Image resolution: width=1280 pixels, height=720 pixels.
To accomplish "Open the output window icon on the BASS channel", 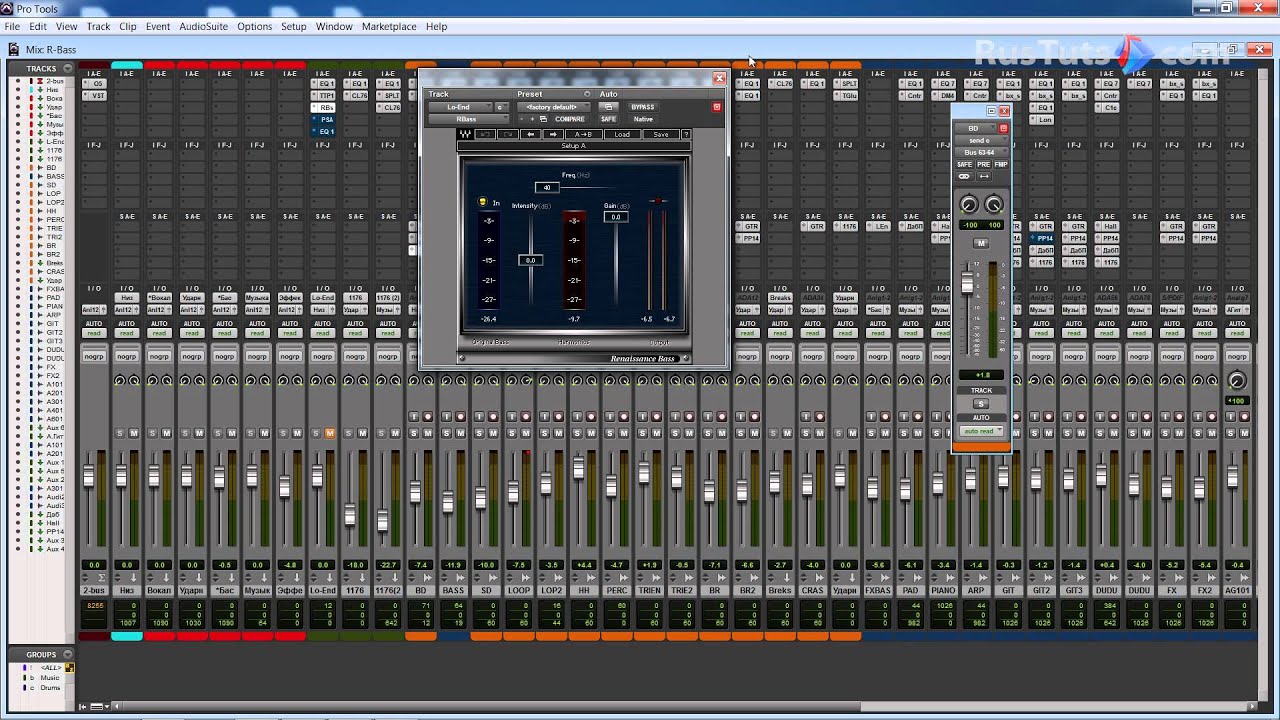I will pyautogui.click(x=460, y=577).
